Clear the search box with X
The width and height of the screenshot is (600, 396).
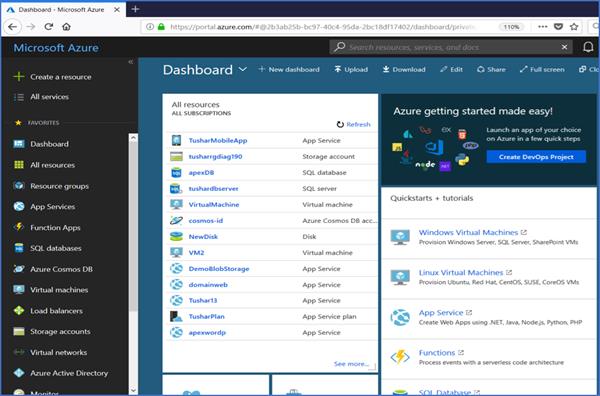564,47
